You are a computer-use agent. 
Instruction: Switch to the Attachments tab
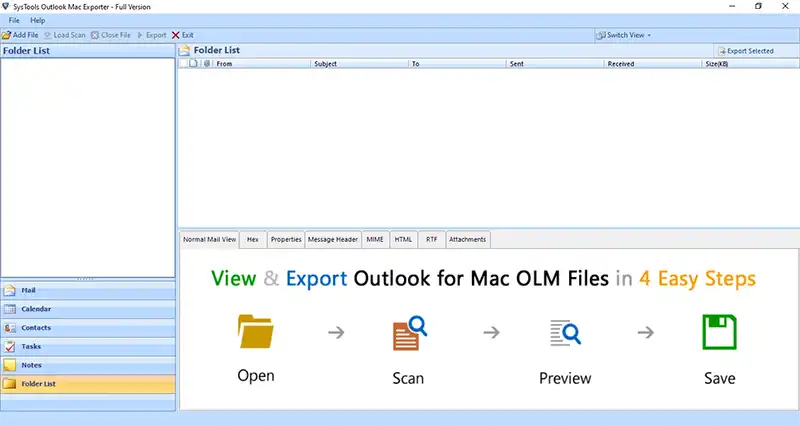[x=468, y=239]
